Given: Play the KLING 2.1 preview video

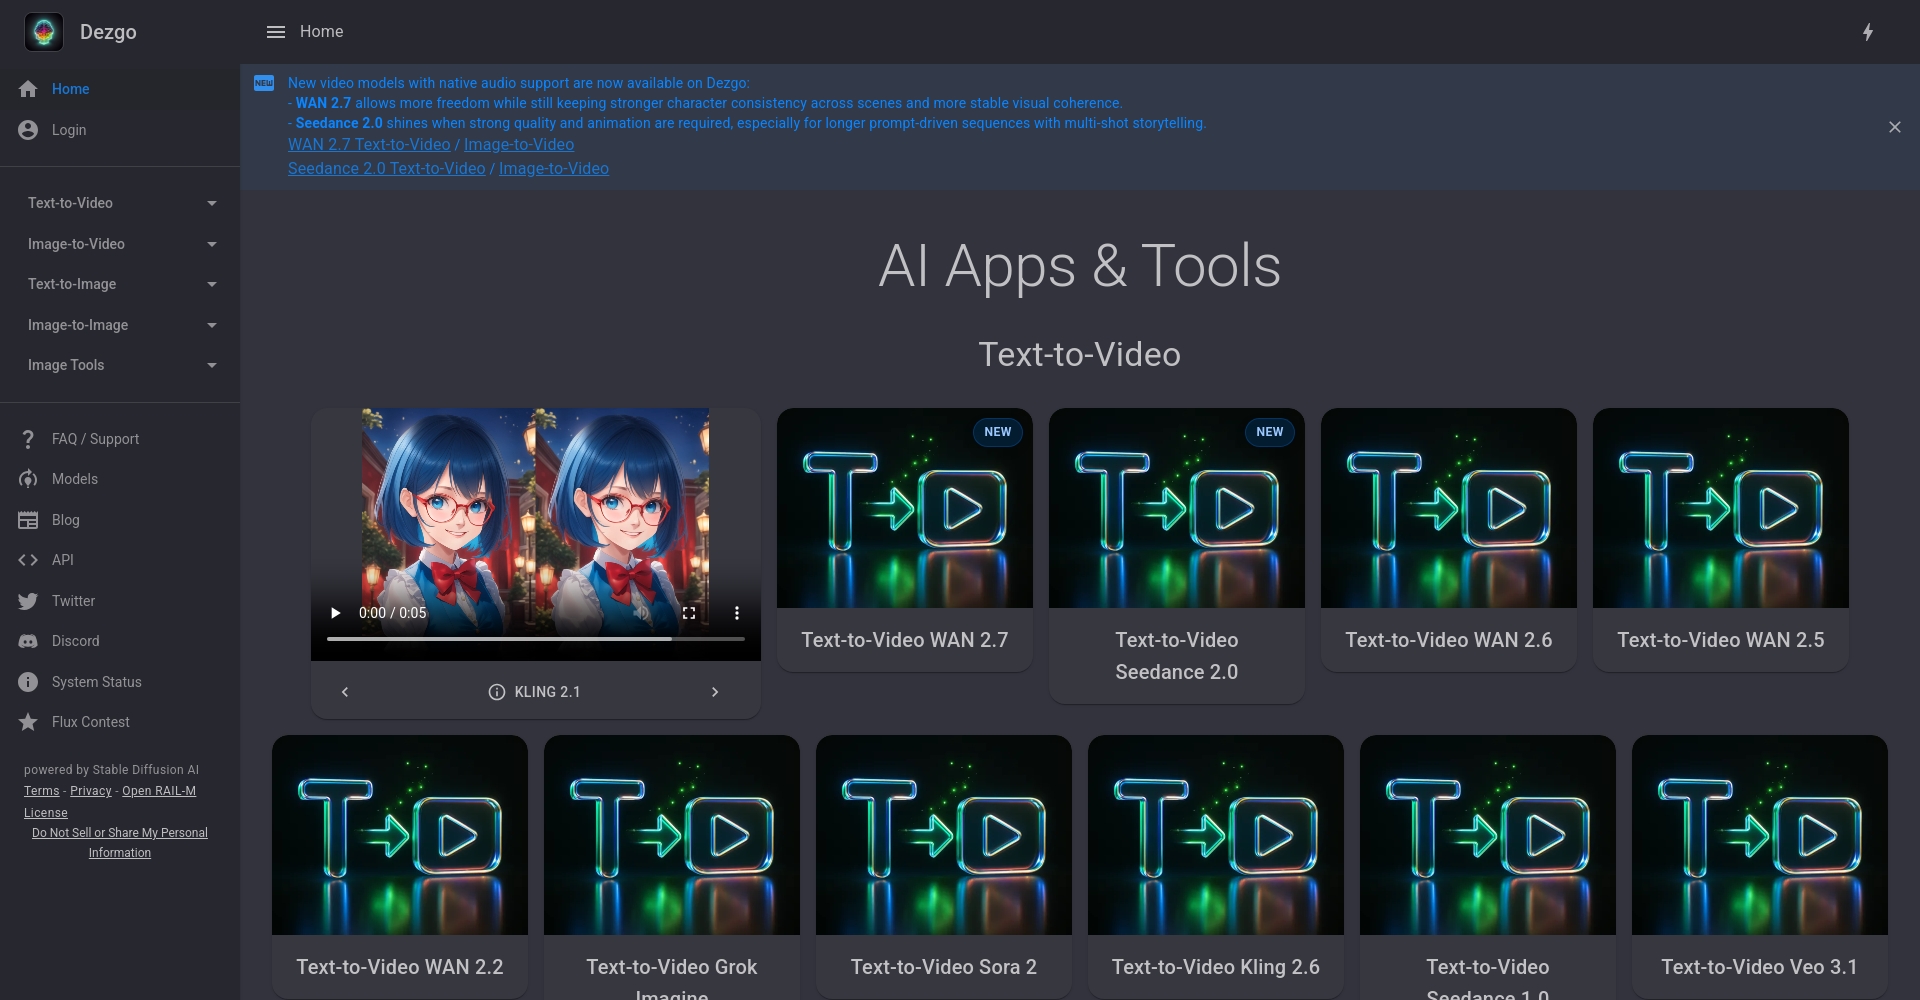Looking at the screenshot, I should click(336, 613).
